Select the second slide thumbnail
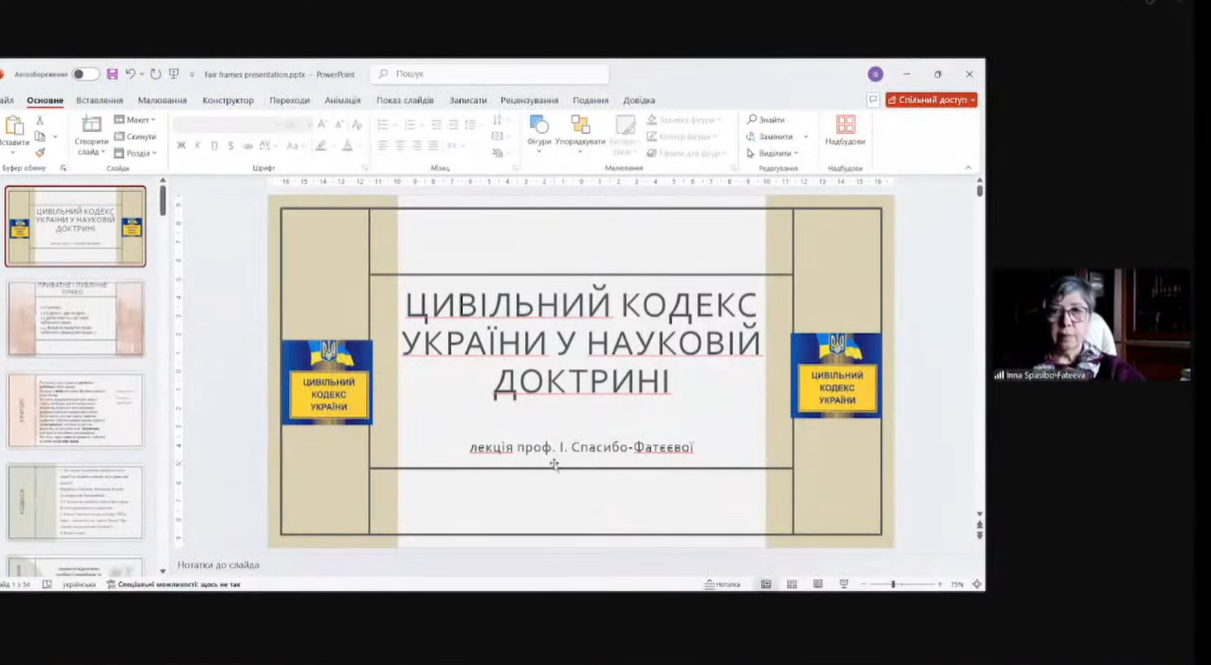The height and width of the screenshot is (665, 1211). pyautogui.click(x=76, y=318)
